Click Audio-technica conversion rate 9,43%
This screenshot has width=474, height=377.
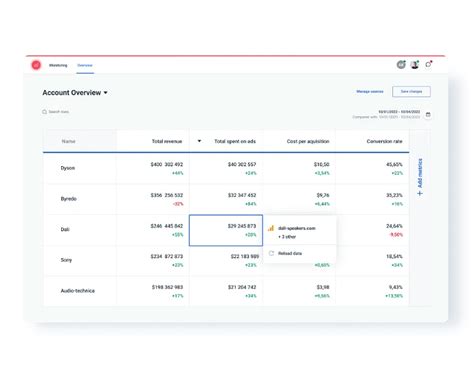tap(396, 287)
